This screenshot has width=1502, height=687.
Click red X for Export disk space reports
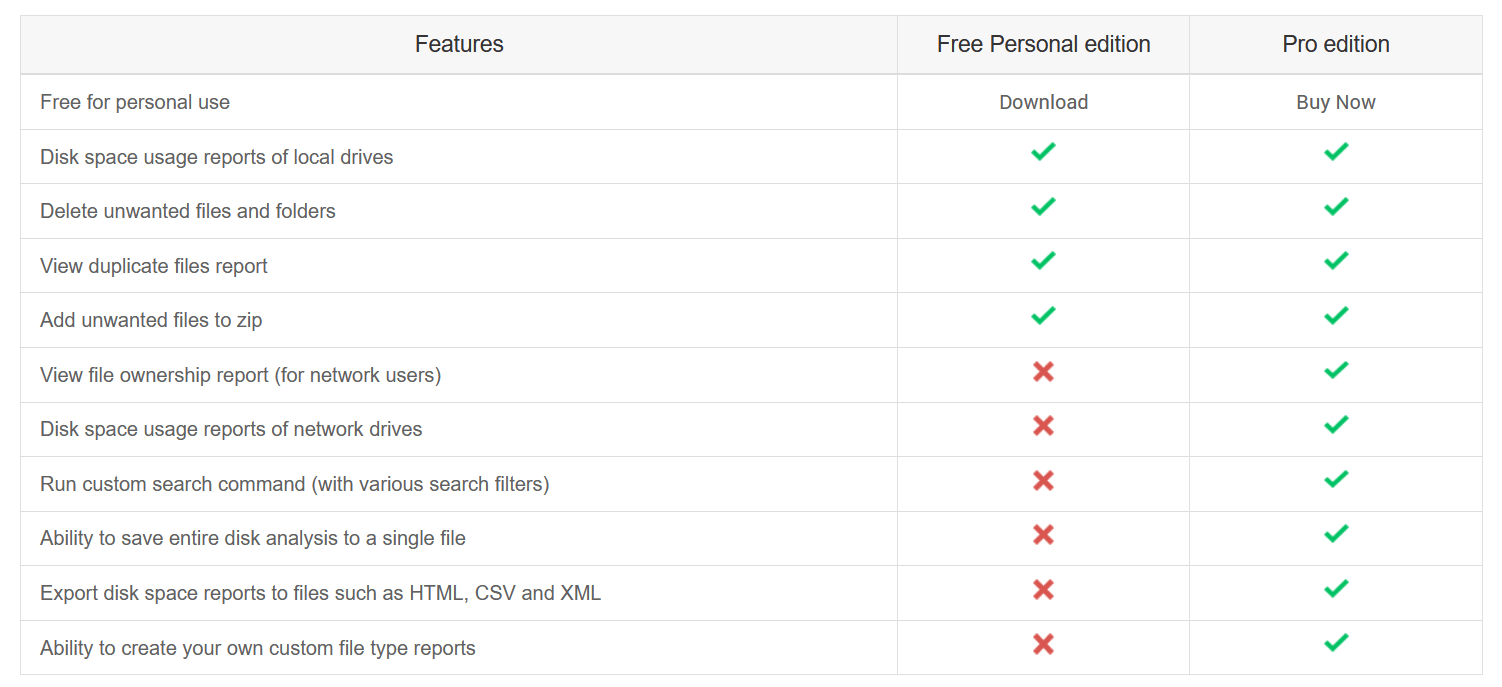click(x=1043, y=590)
